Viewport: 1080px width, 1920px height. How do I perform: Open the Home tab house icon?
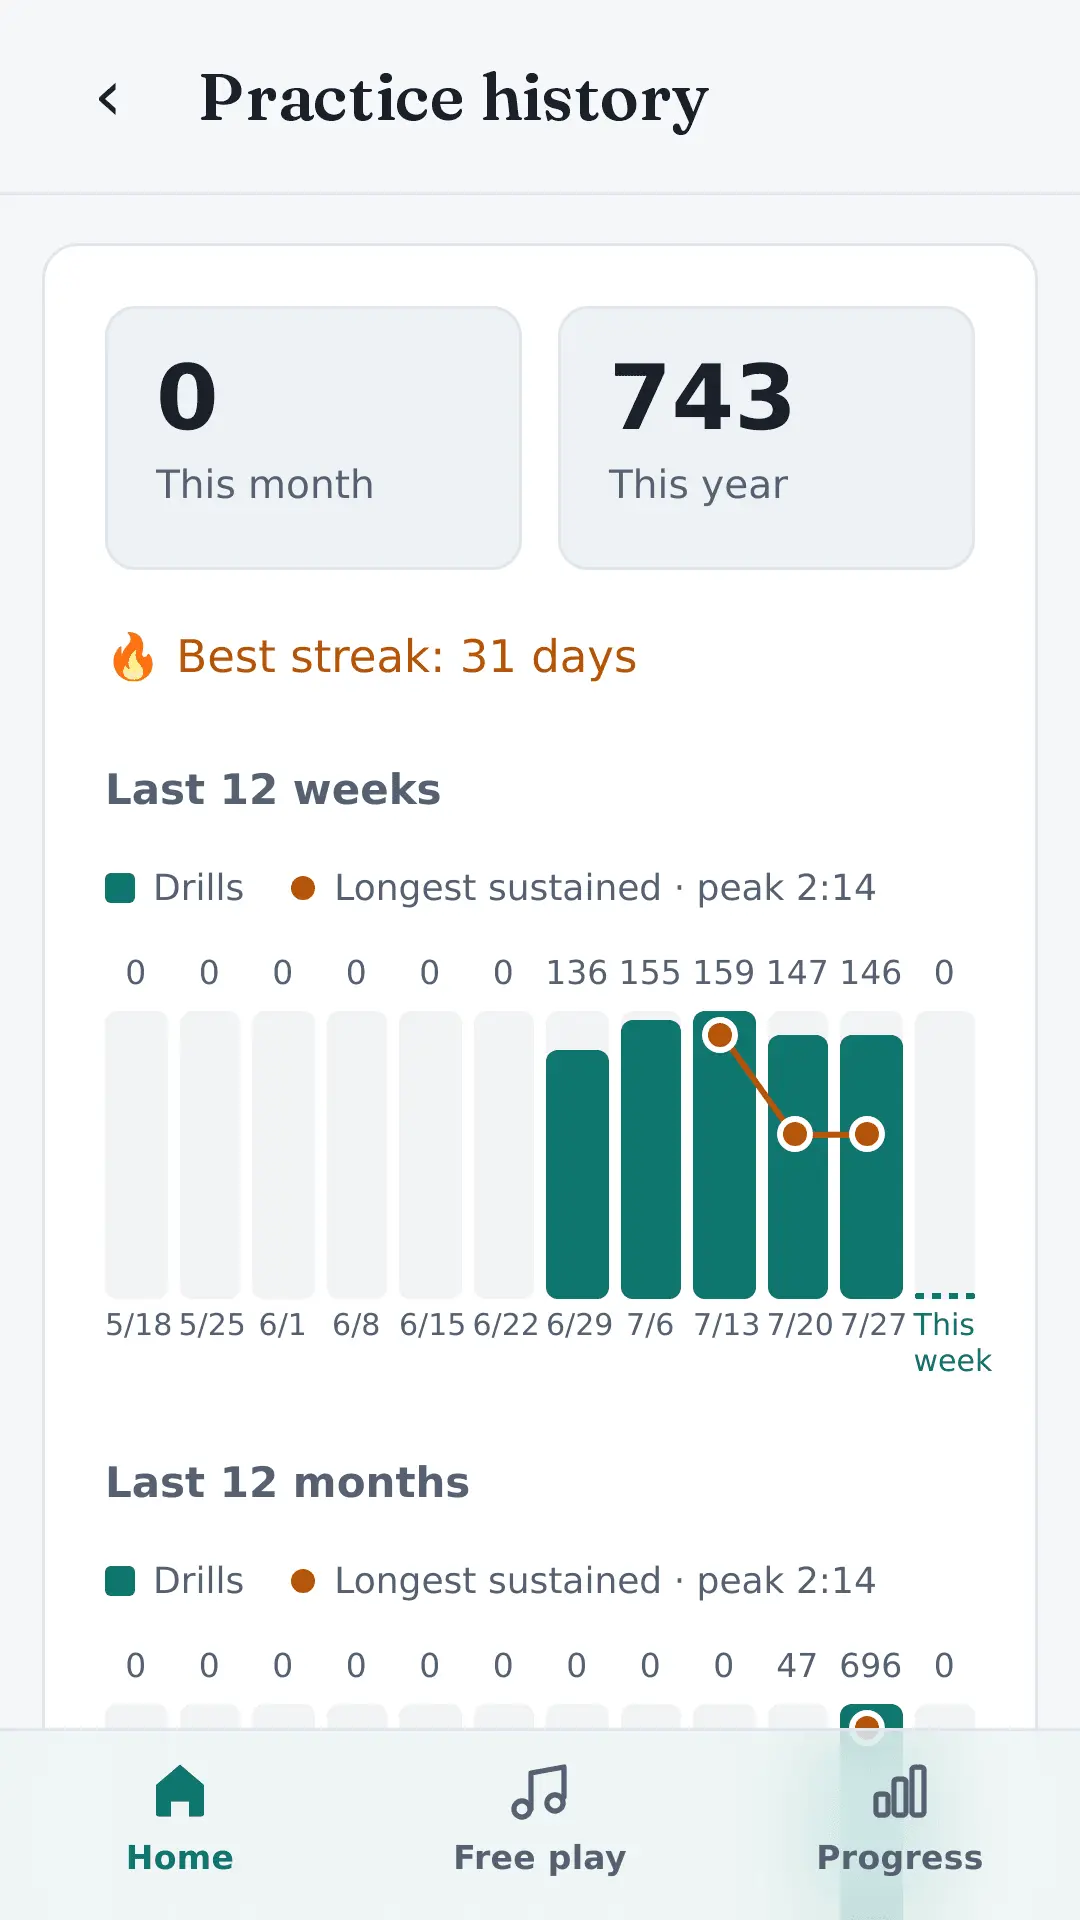(180, 1791)
